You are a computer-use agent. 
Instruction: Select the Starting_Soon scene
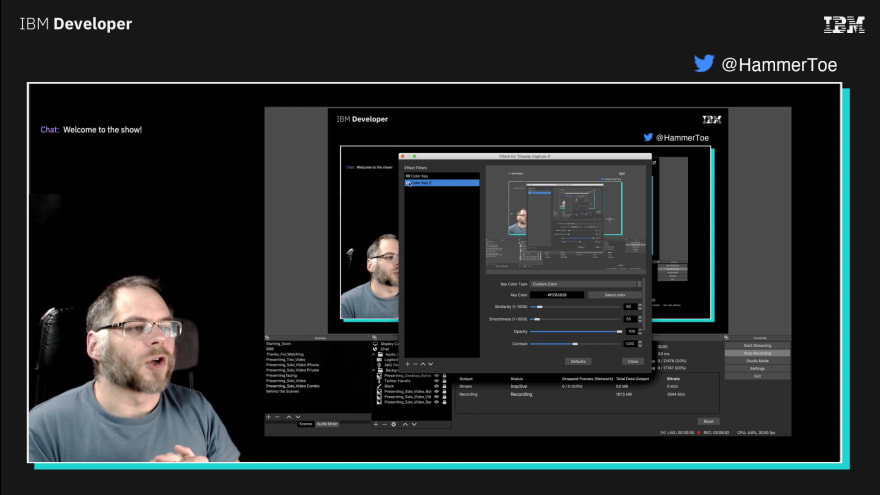pos(278,343)
